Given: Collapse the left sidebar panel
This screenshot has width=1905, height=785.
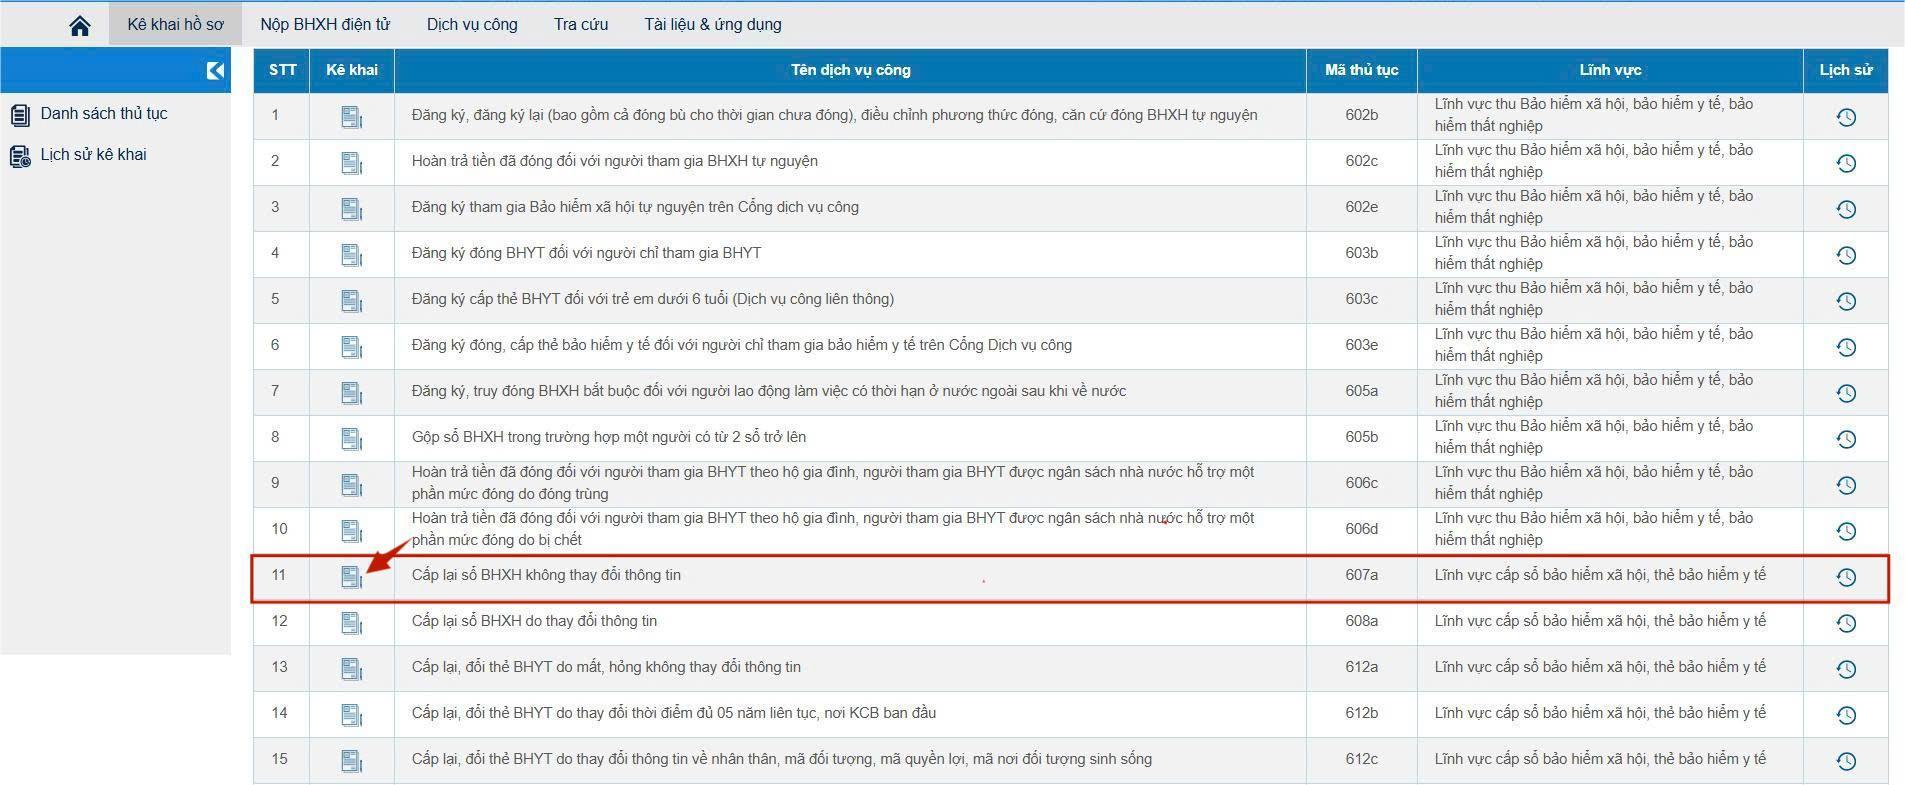Looking at the screenshot, I should coord(215,70).
